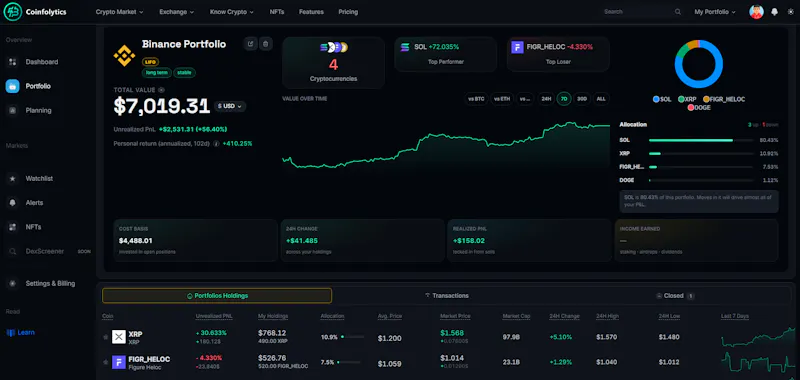
Task: Expand the Know Crypto menu
Action: [232, 12]
